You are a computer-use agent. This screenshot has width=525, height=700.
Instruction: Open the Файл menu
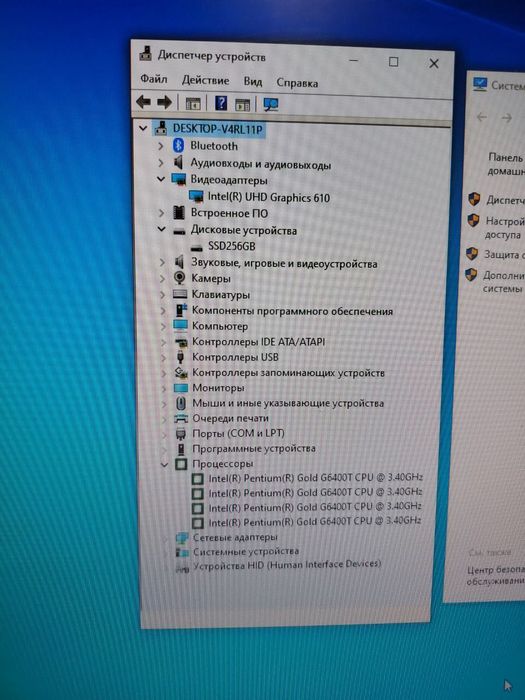point(154,79)
